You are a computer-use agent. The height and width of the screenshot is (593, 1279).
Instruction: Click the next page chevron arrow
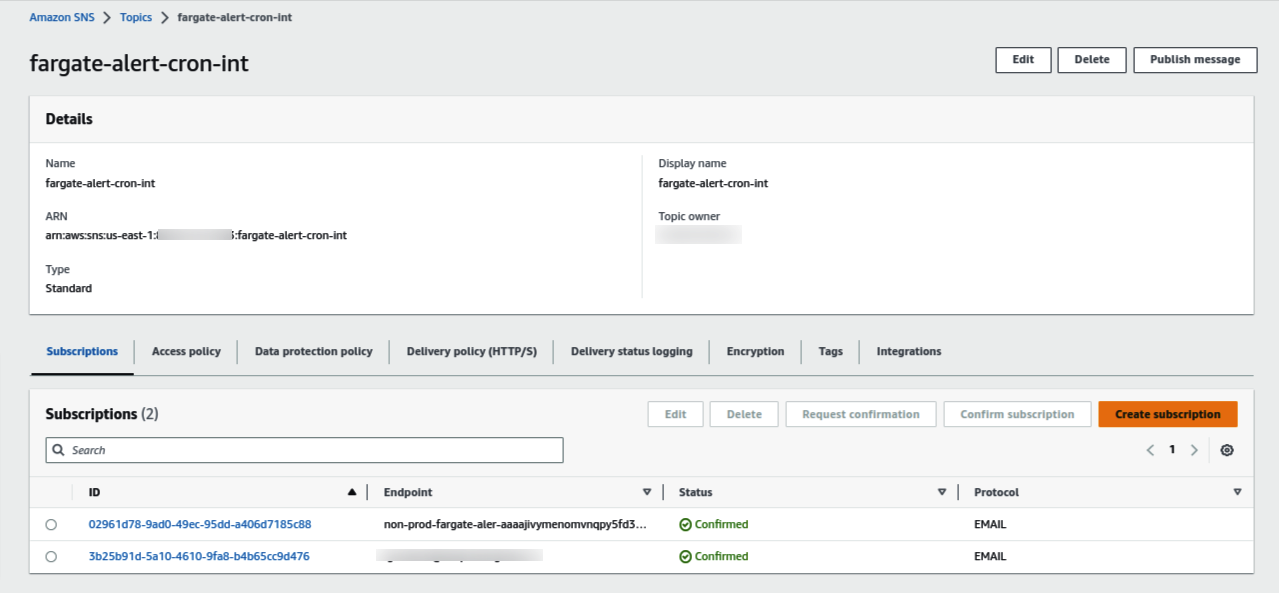coord(1194,450)
